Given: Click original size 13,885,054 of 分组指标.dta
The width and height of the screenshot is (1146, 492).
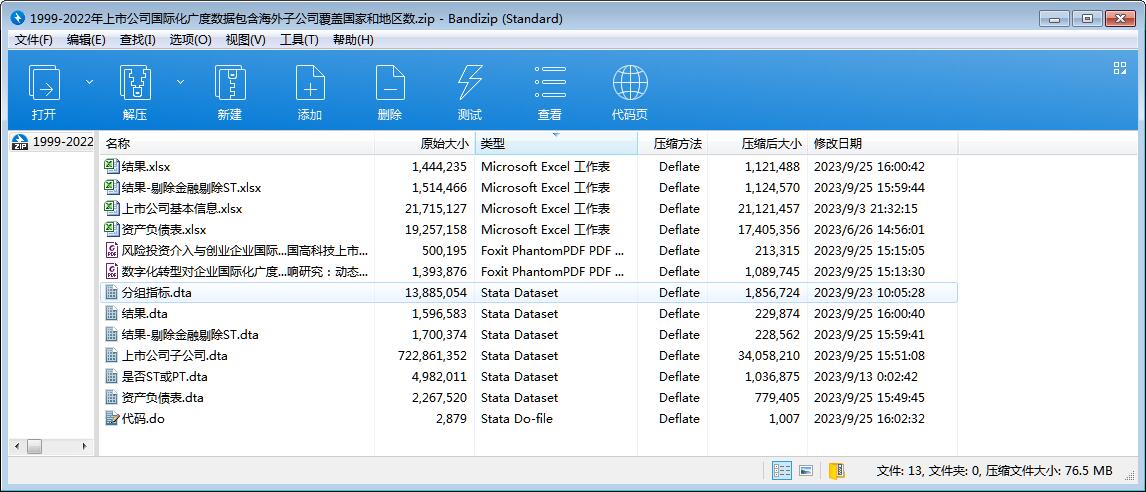Looking at the screenshot, I should 436,292.
